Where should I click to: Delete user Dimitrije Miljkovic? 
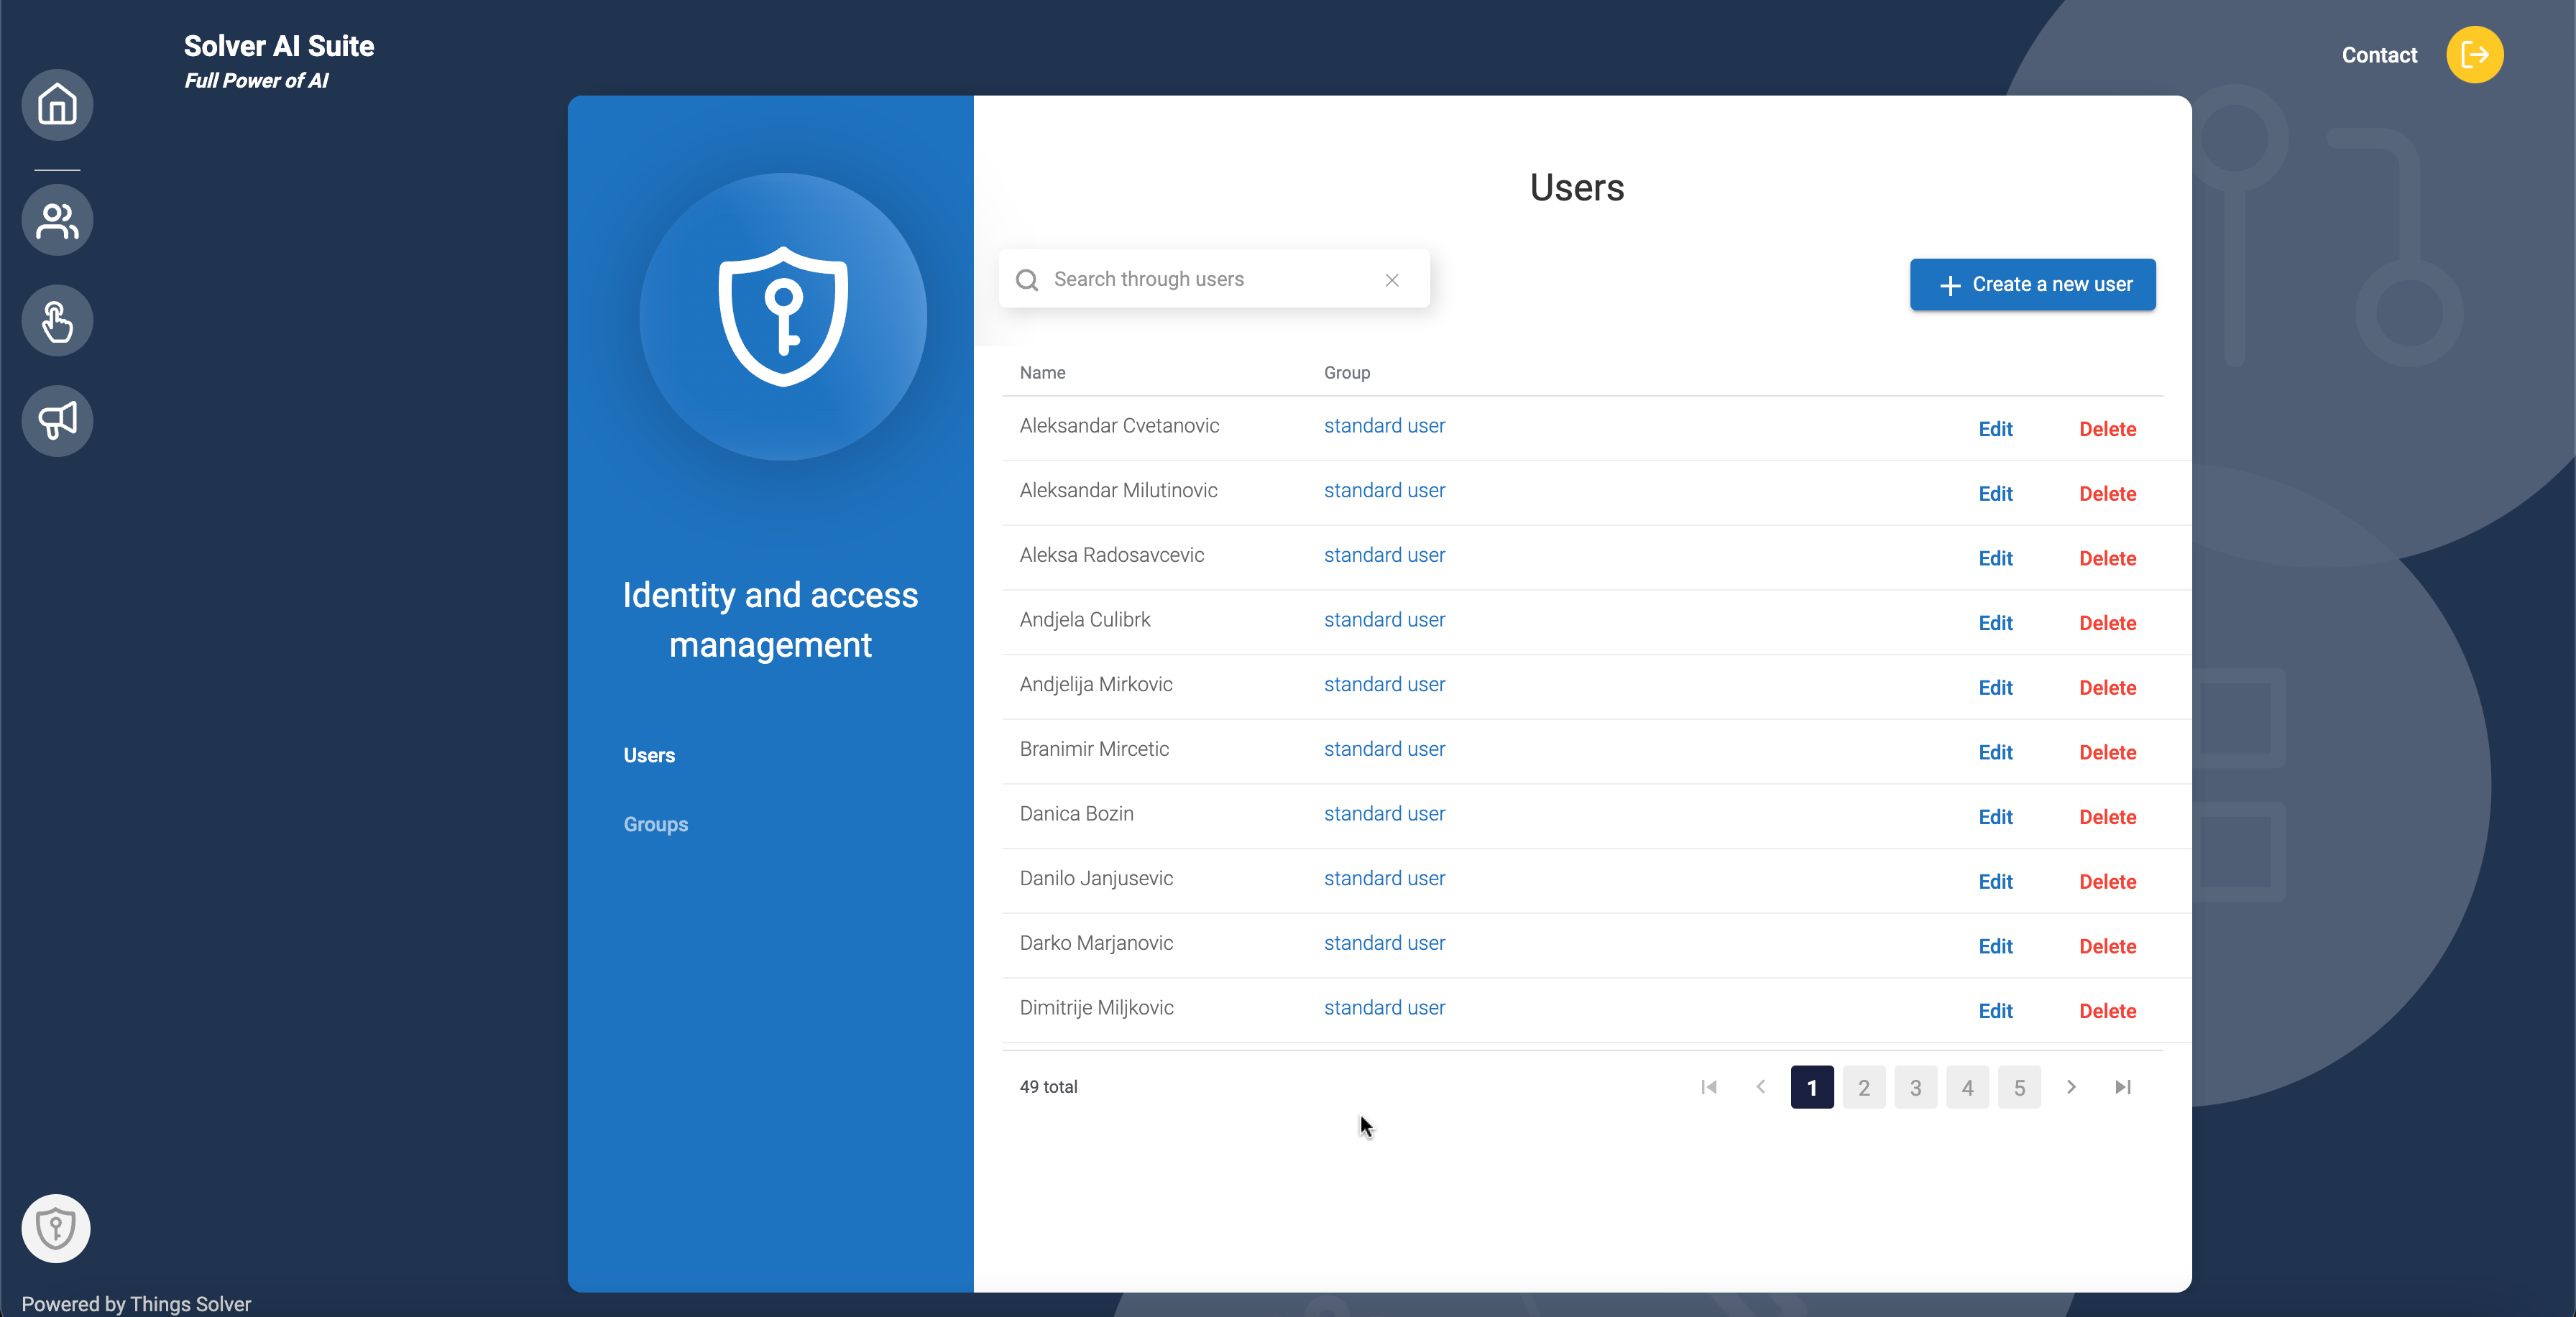(2108, 1011)
